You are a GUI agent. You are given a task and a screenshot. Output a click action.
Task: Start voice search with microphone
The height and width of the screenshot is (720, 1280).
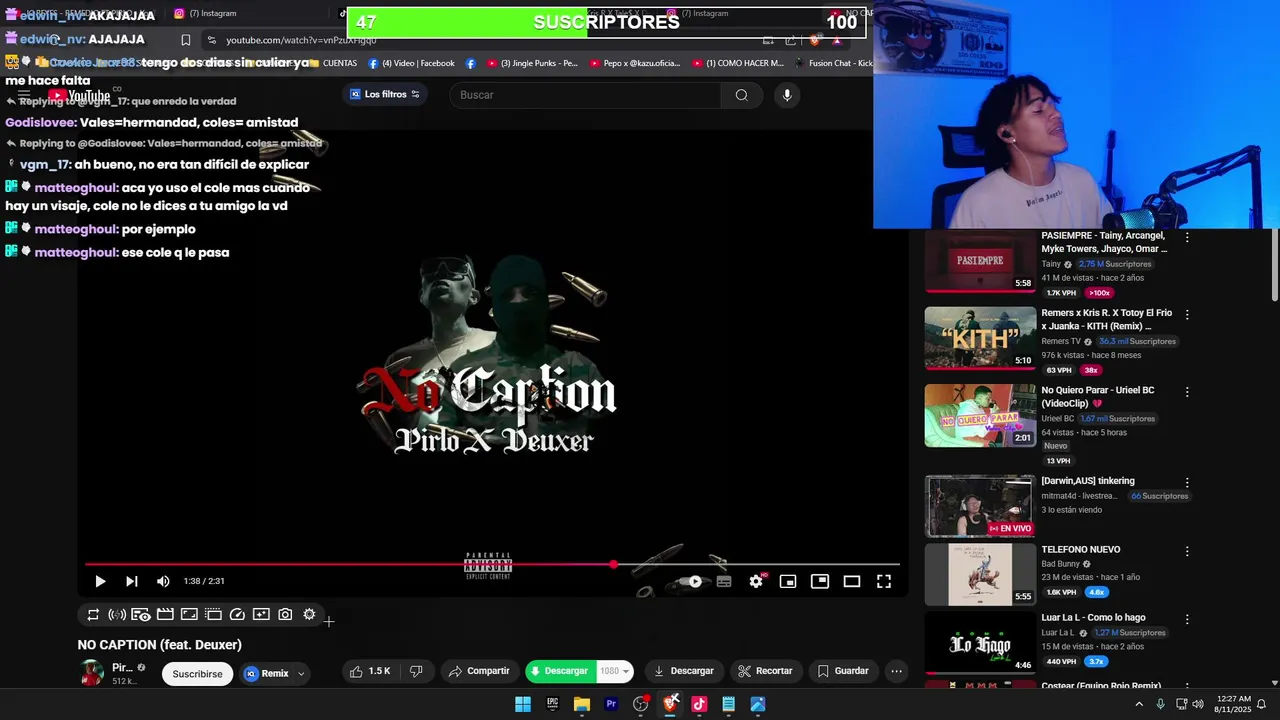click(787, 95)
